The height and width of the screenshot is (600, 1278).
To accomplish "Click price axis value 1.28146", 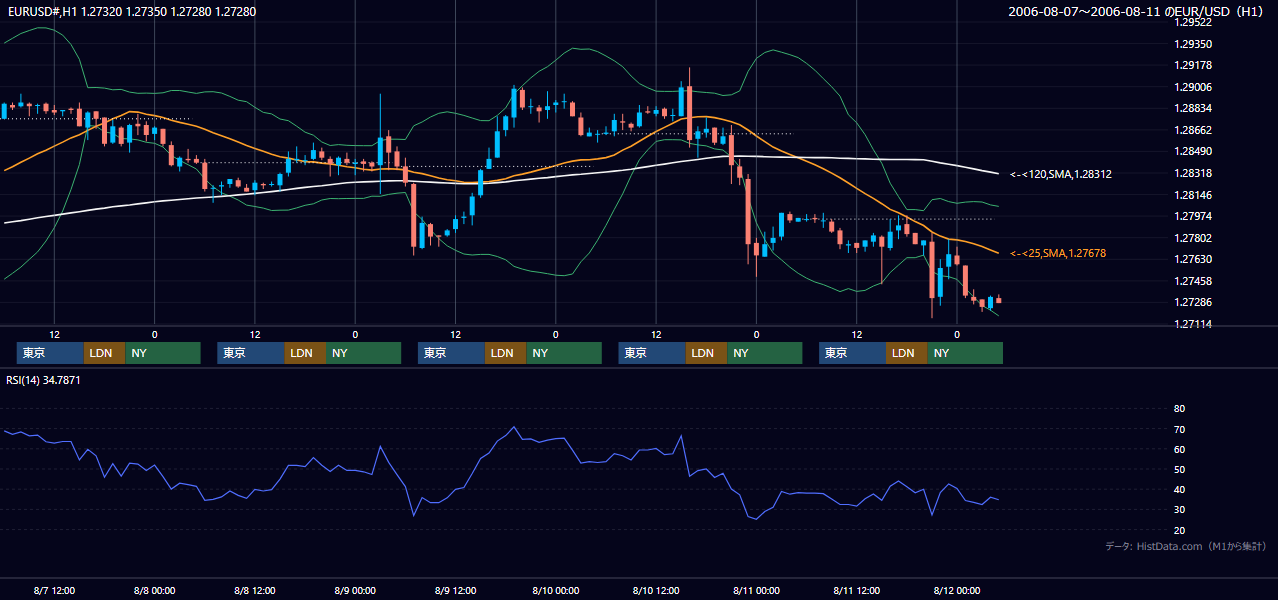I will (x=1193, y=196).
